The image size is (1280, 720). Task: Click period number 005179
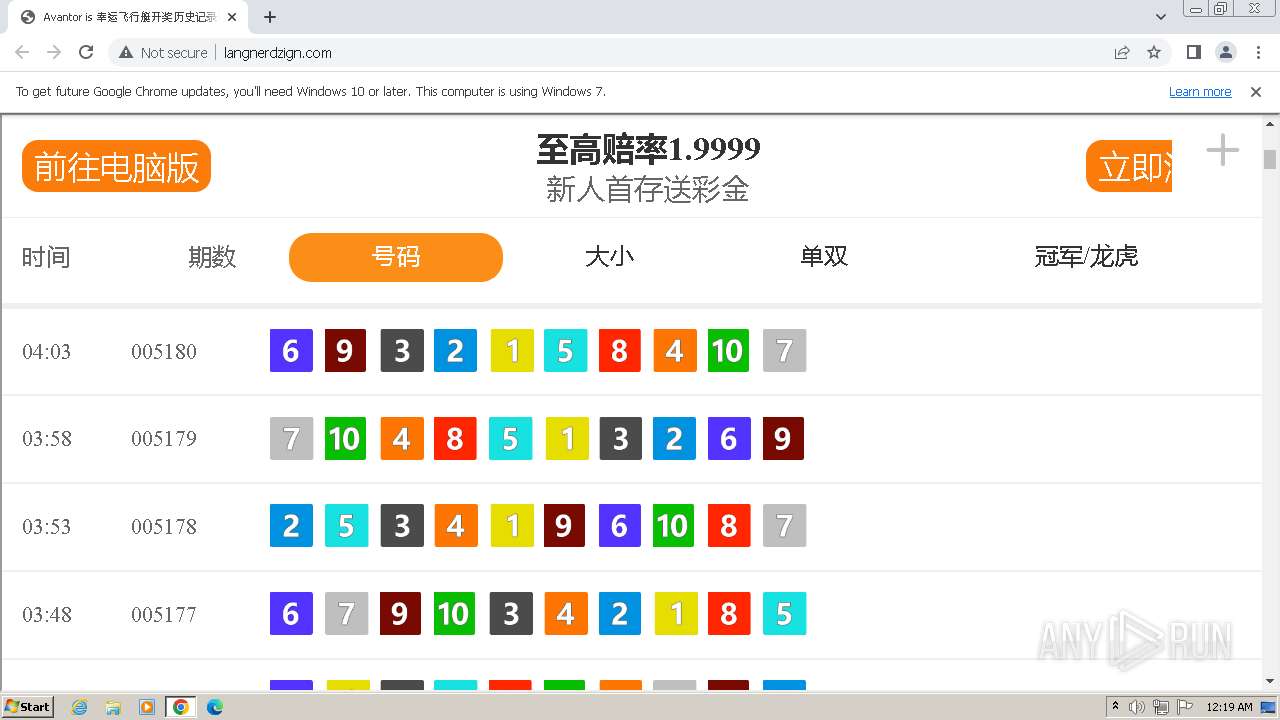pos(164,438)
